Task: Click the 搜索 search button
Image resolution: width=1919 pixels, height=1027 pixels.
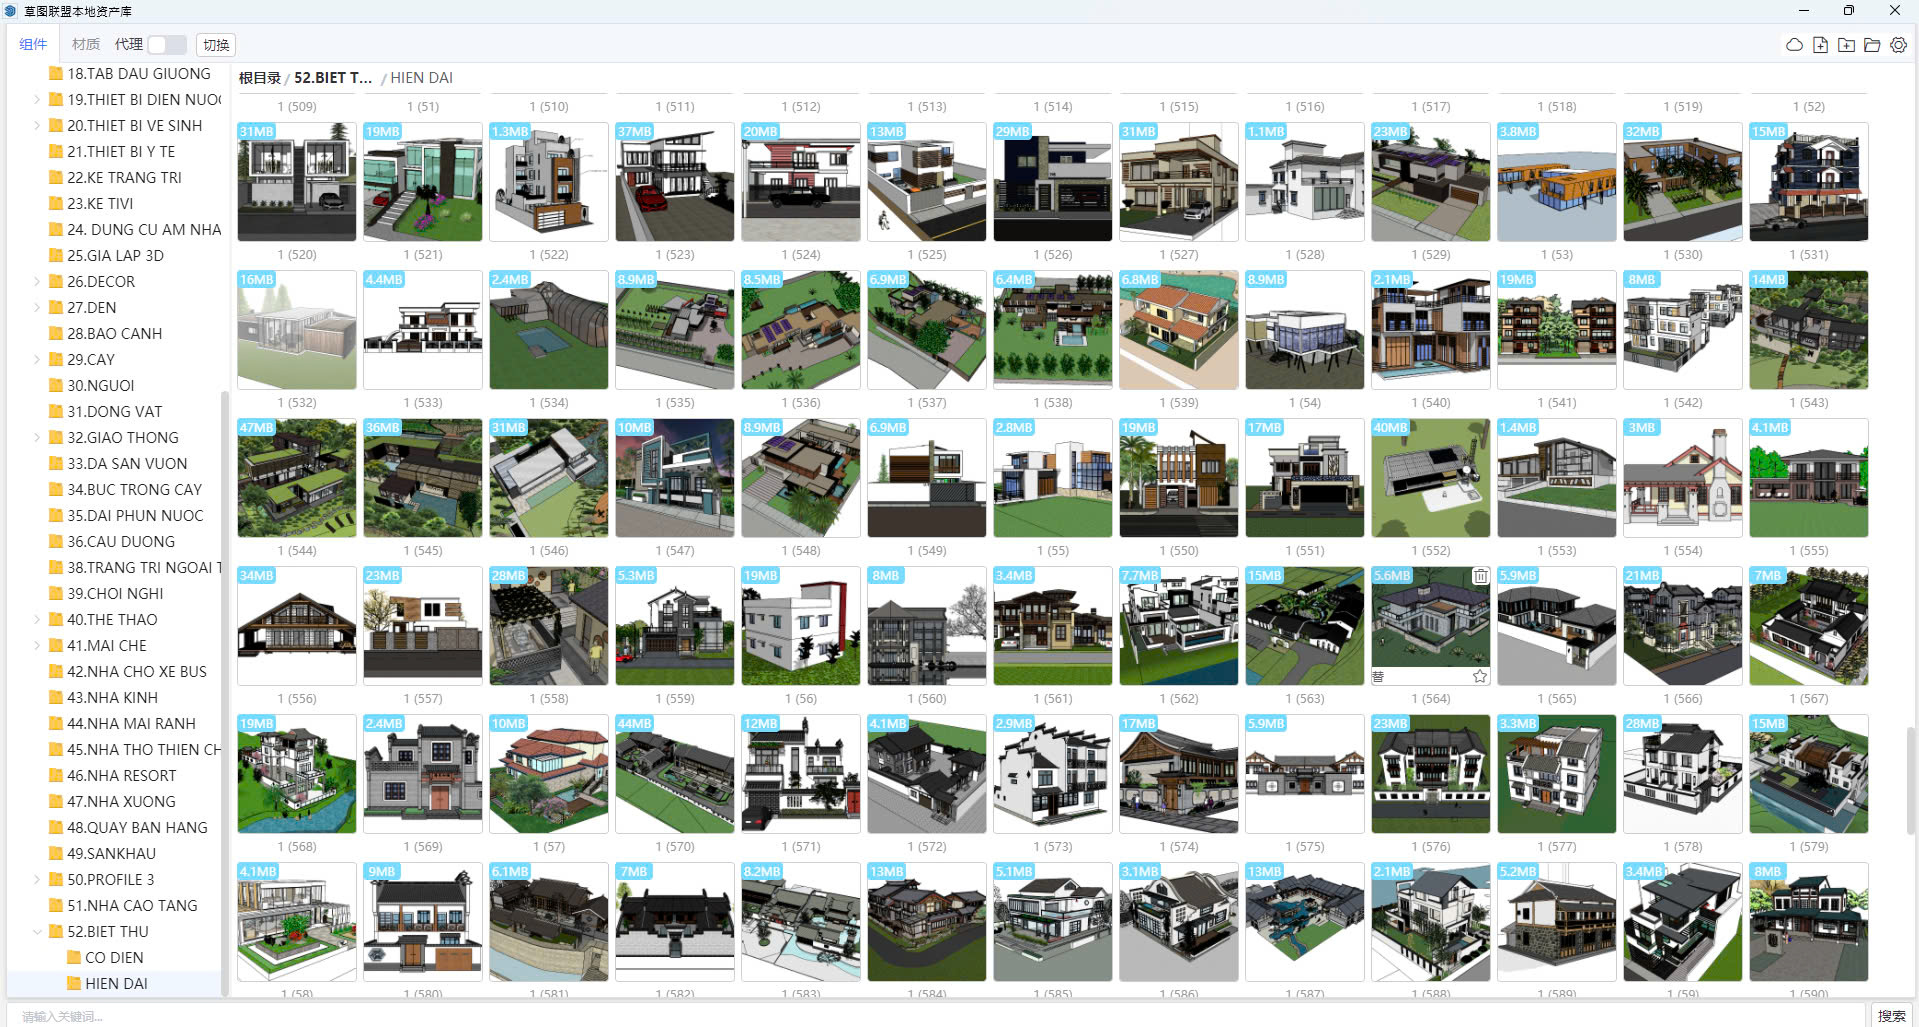Action: click(1891, 1015)
